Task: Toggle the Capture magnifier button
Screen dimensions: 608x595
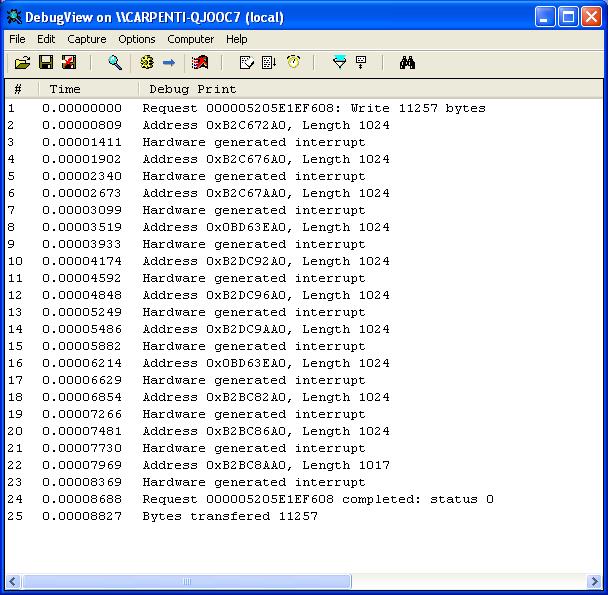Action: (x=115, y=63)
